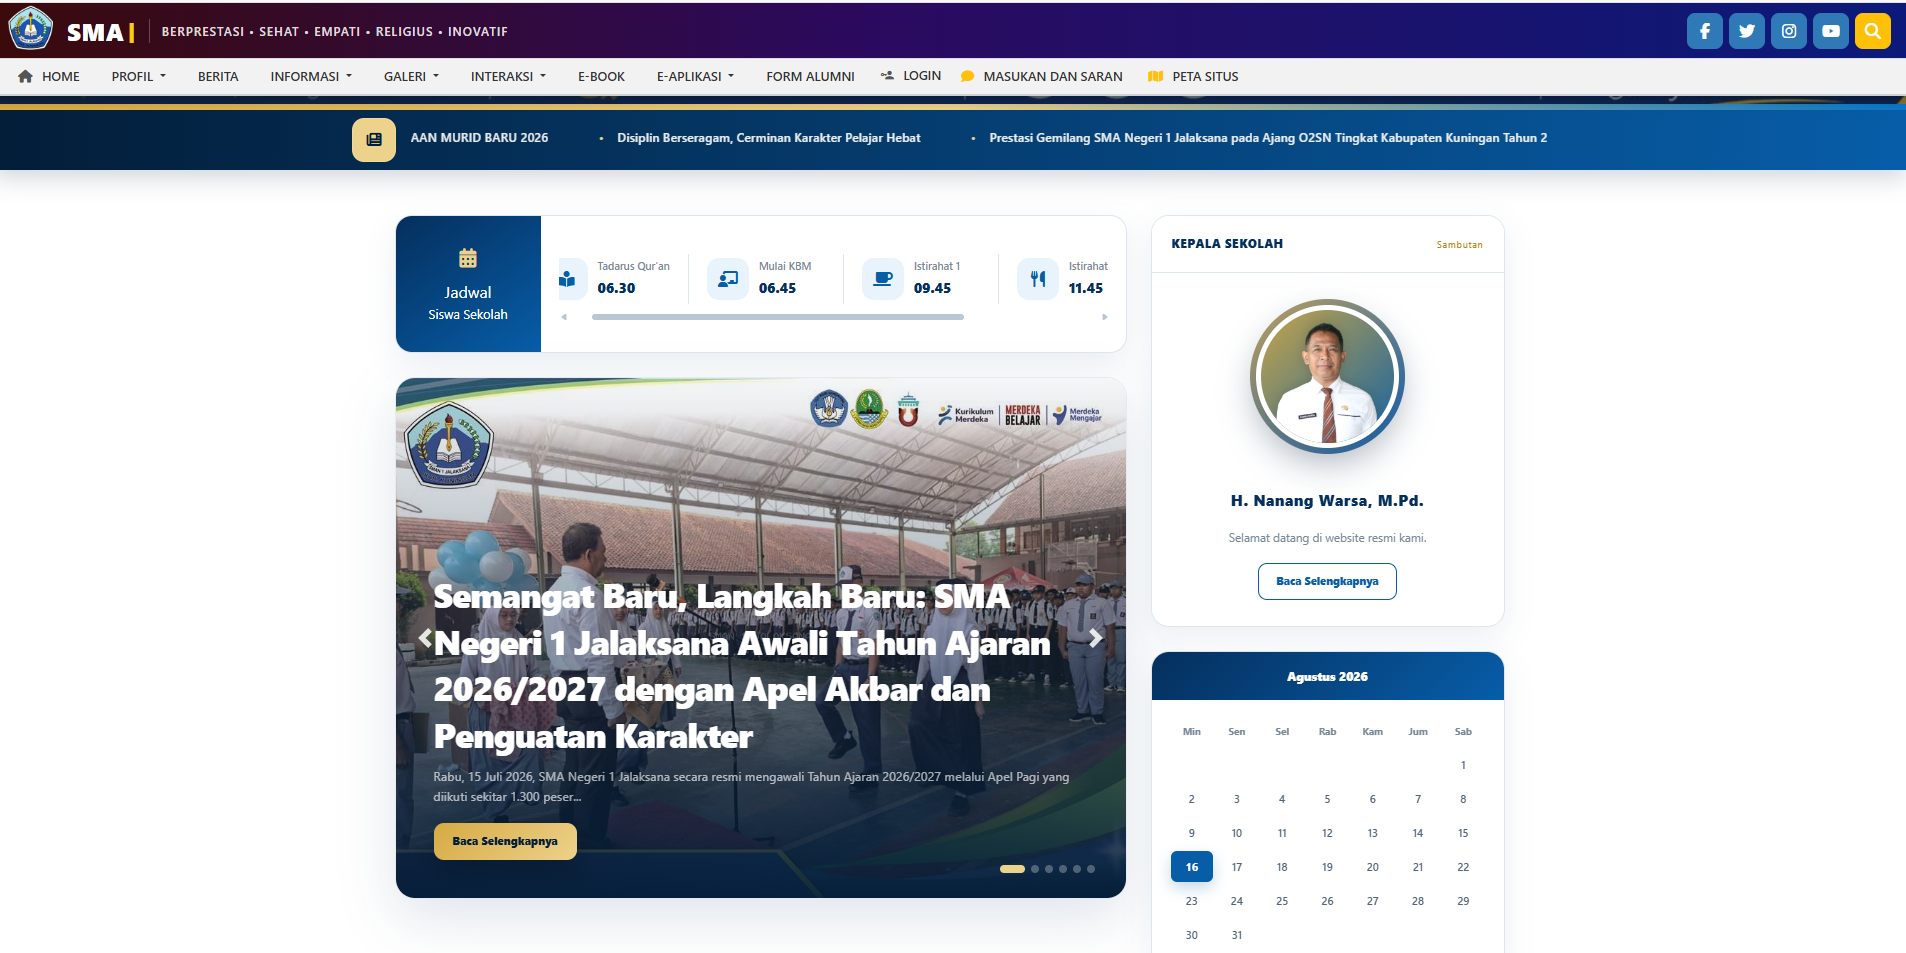Go to previous slide with left arrow
The width and height of the screenshot is (1906, 953).
[x=425, y=637]
